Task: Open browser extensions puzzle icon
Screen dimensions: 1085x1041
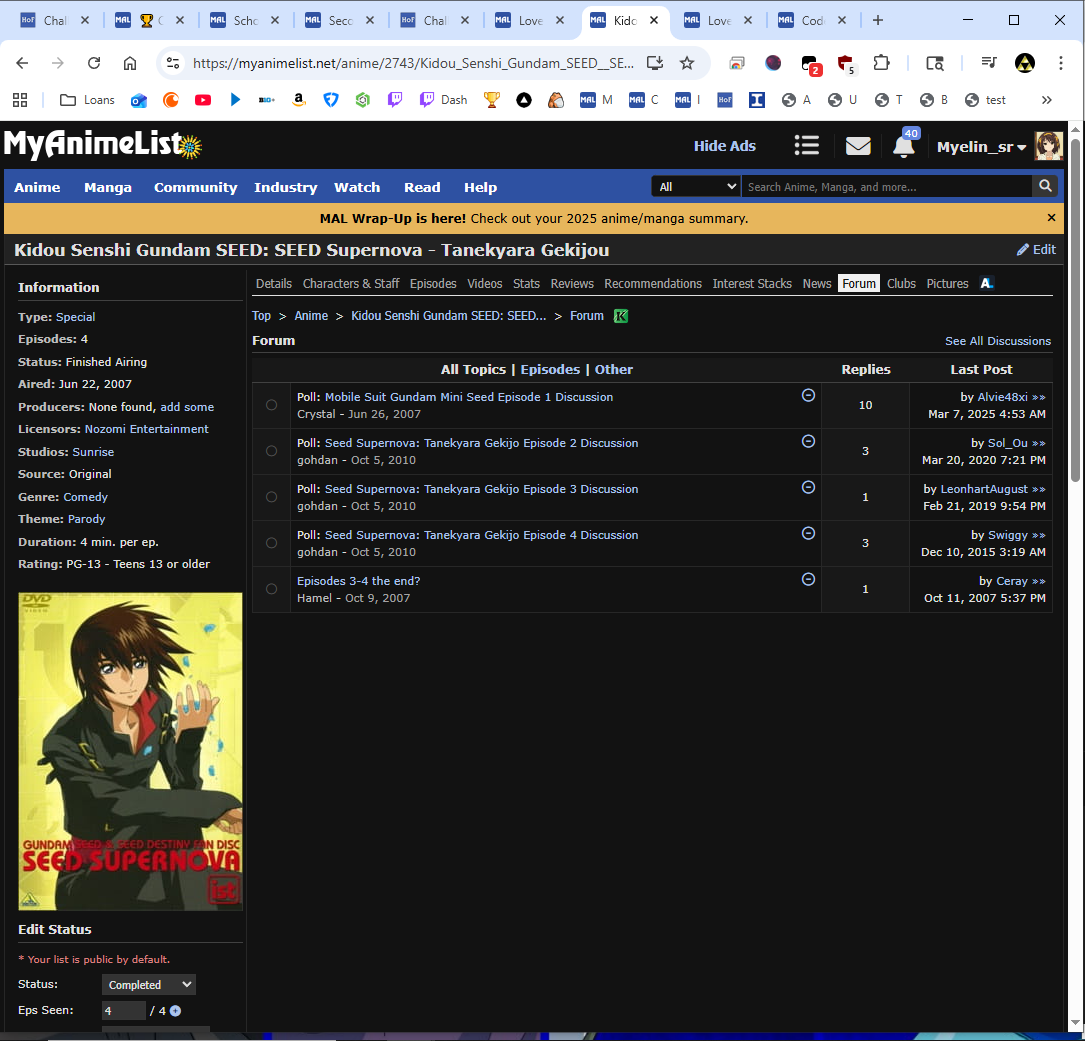Action: point(881,63)
